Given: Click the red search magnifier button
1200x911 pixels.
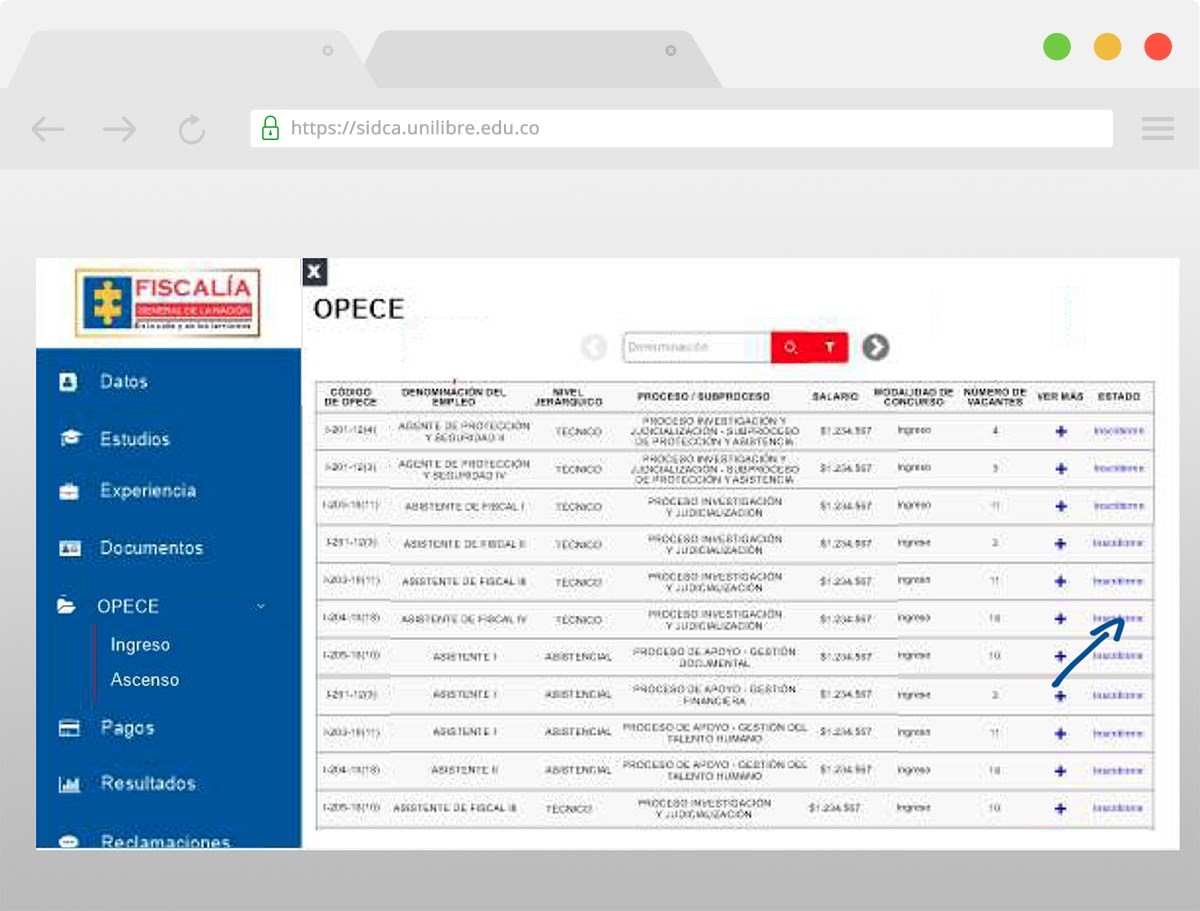Looking at the screenshot, I should click(x=790, y=347).
